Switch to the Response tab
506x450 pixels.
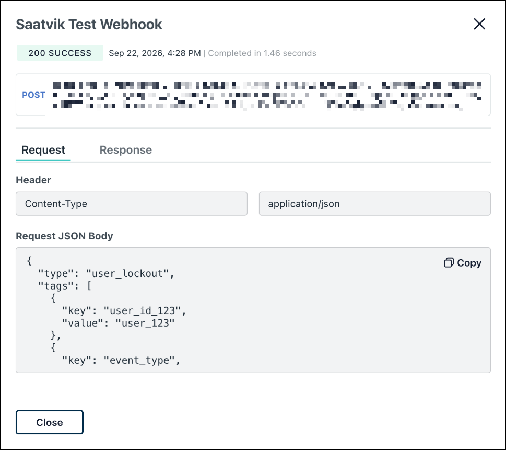pyautogui.click(x=125, y=150)
